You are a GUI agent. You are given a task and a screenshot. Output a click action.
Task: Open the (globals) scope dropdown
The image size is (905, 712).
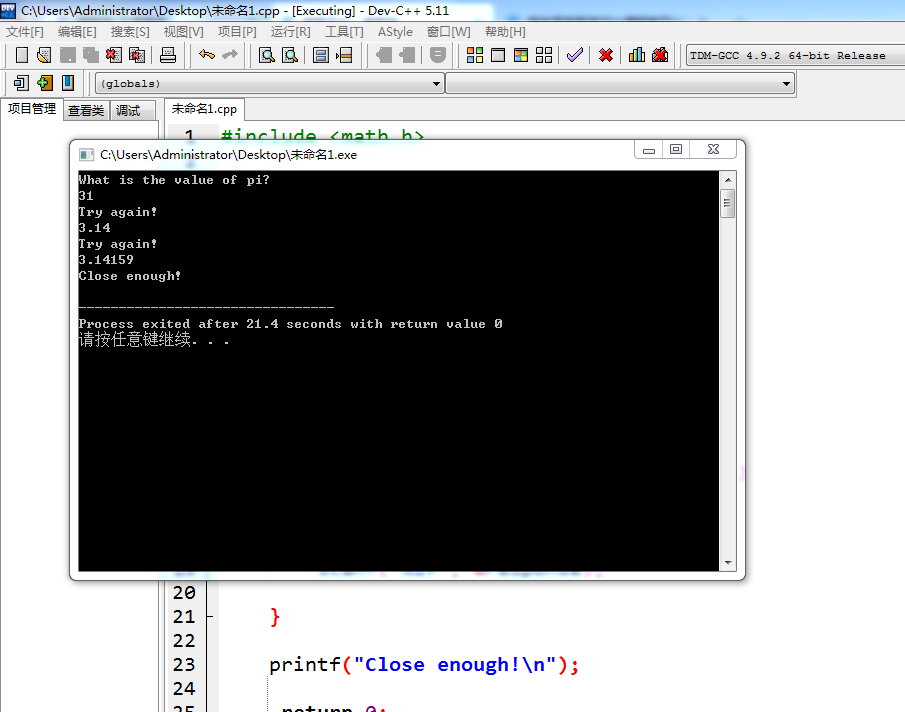pyautogui.click(x=270, y=84)
